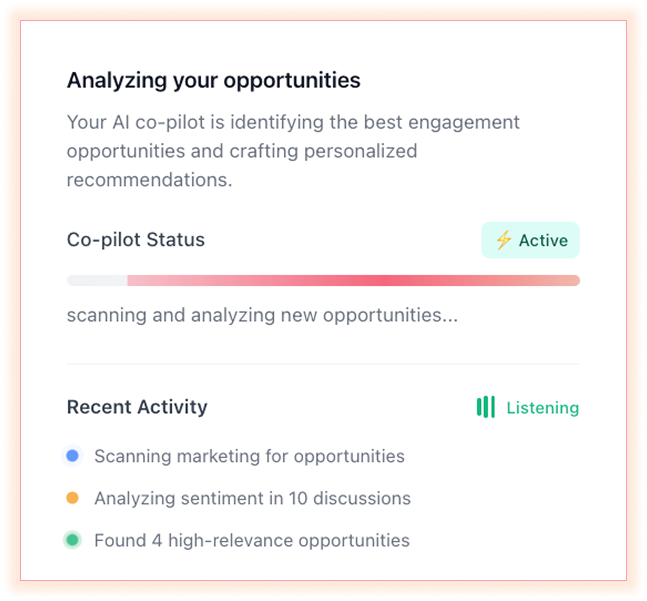The image size is (647, 601).
Task: Click the lightning bolt icon in the Active badge
Action: click(503, 240)
